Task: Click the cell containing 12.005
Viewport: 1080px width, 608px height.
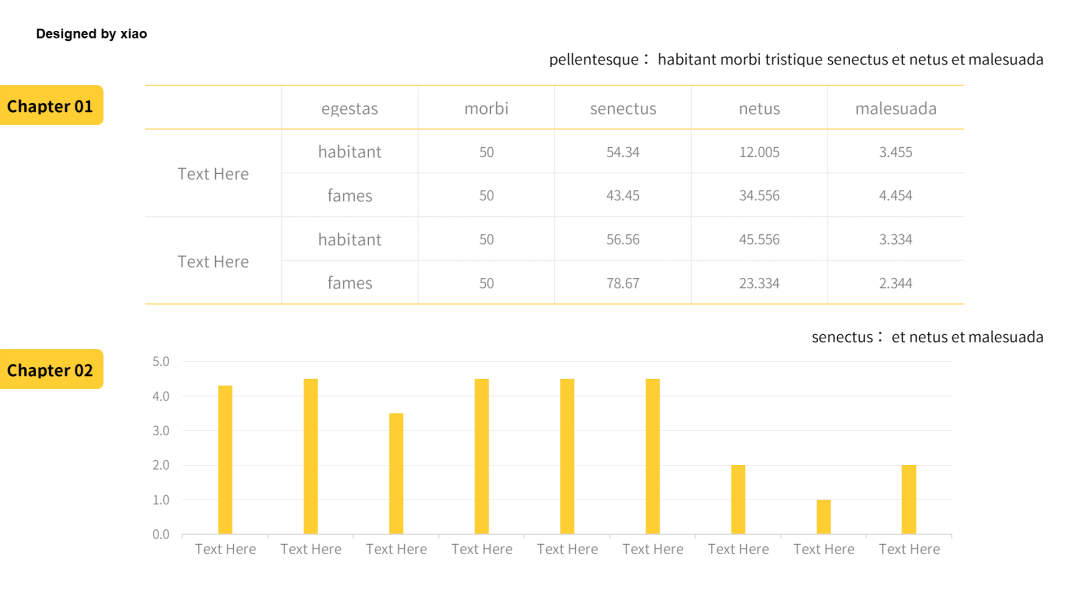Action: pos(759,151)
